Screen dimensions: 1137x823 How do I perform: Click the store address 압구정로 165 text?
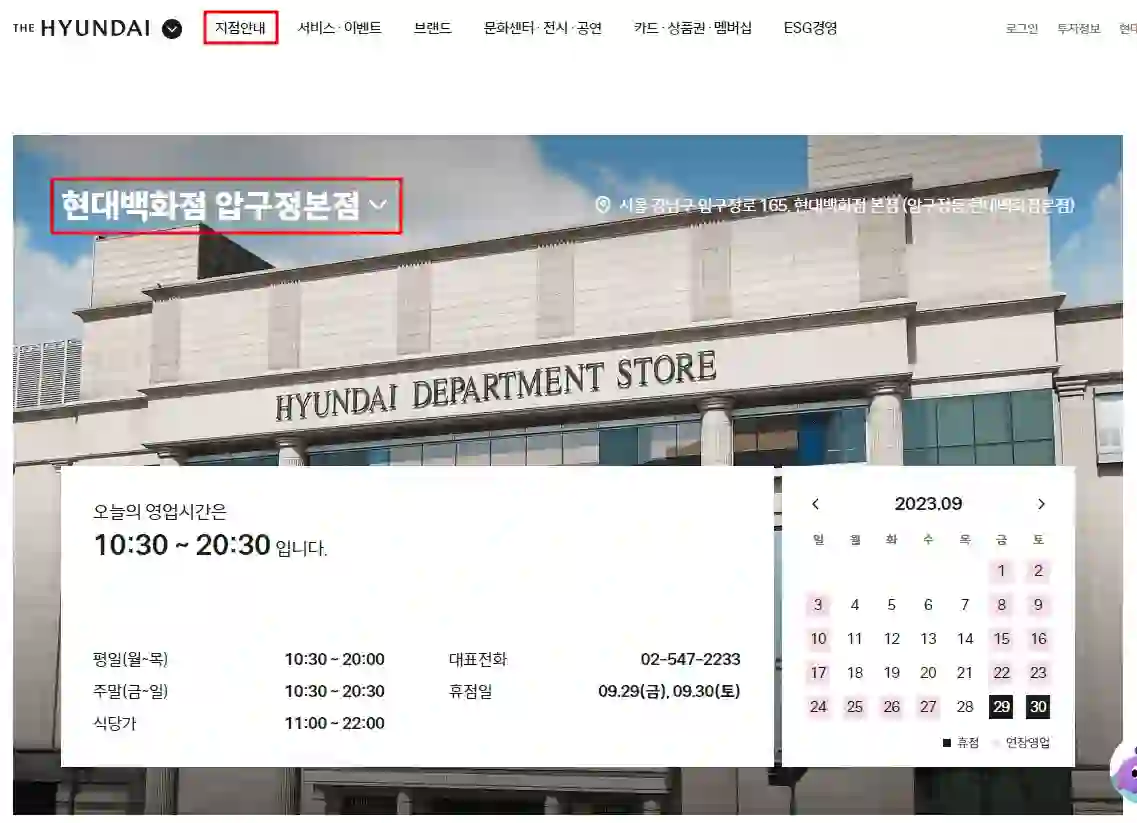(x=846, y=205)
